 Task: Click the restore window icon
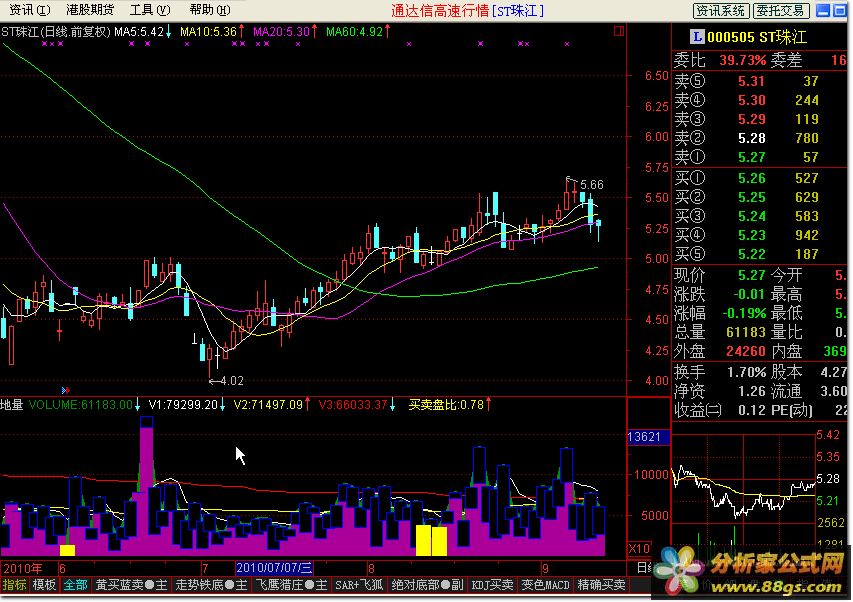pyautogui.click(x=840, y=10)
